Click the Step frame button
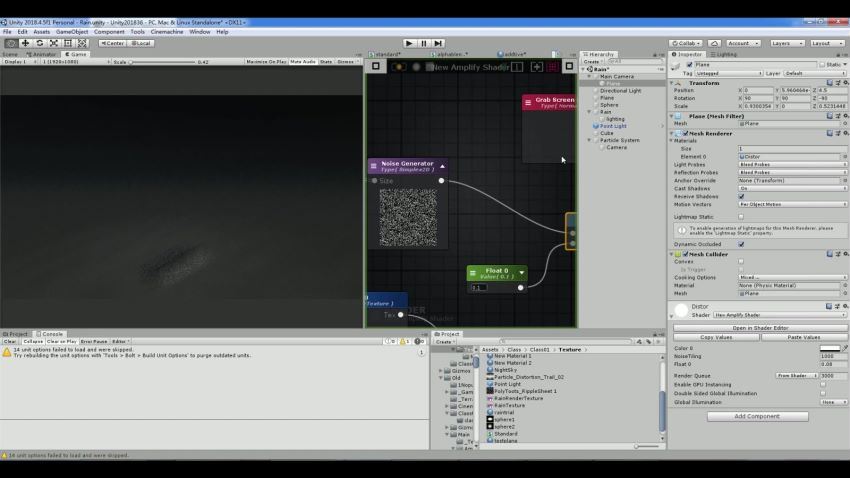The height and width of the screenshot is (478, 850). pyautogui.click(x=438, y=43)
